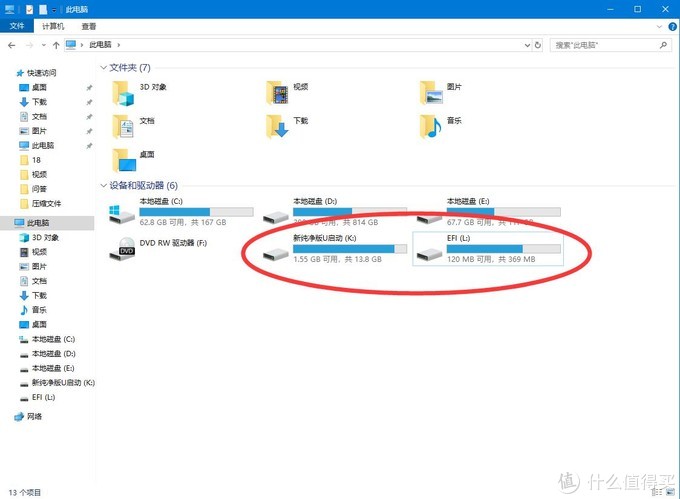The image size is (680, 499).
Task: Open the 桌面 folder in main pane
Action: coord(124,160)
